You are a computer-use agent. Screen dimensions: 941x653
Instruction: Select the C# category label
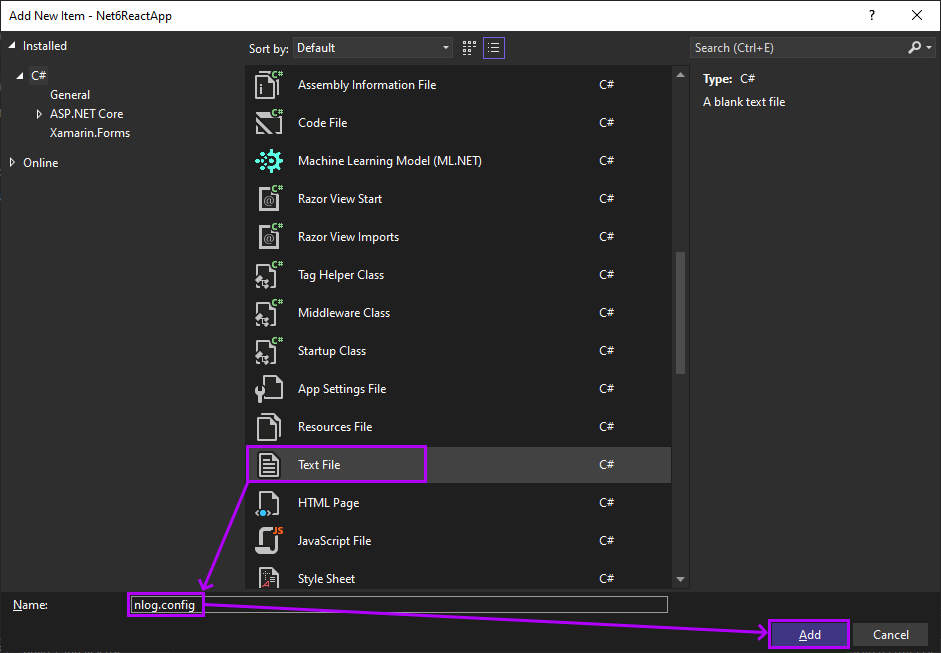point(38,76)
